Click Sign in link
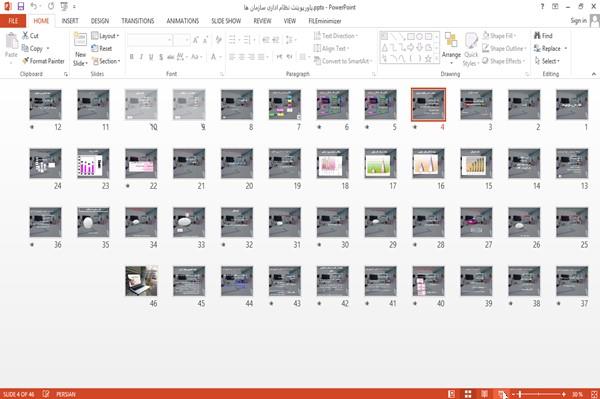 [578, 21]
